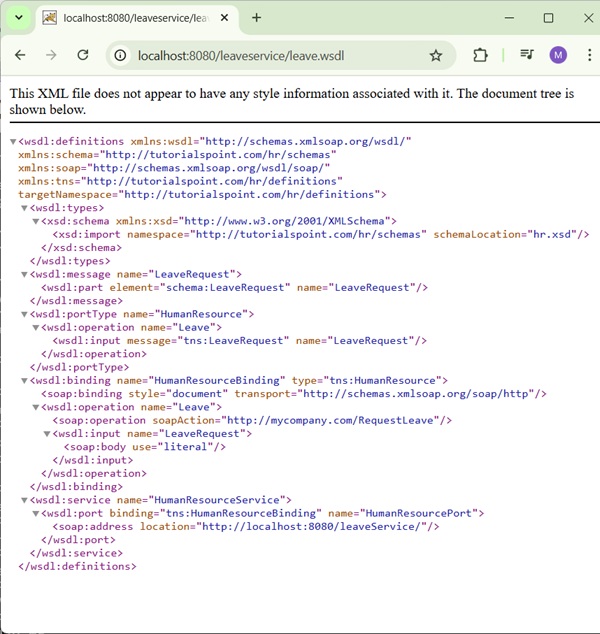The height and width of the screenshot is (634, 600).
Task: Select the localhost:8080/leaveservice tab
Action: (x=137, y=18)
